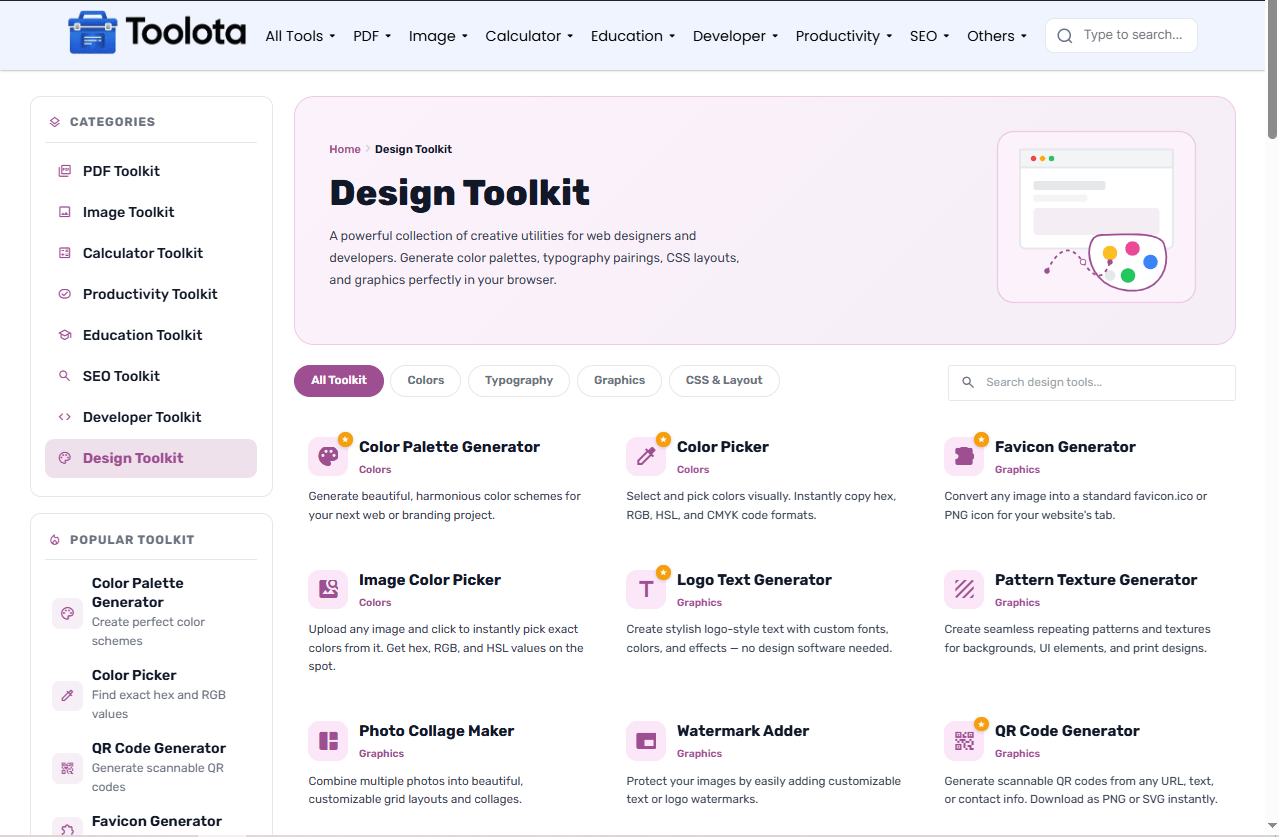Open the Calculator navigation dropdown
1279x837 pixels.
[x=529, y=36]
